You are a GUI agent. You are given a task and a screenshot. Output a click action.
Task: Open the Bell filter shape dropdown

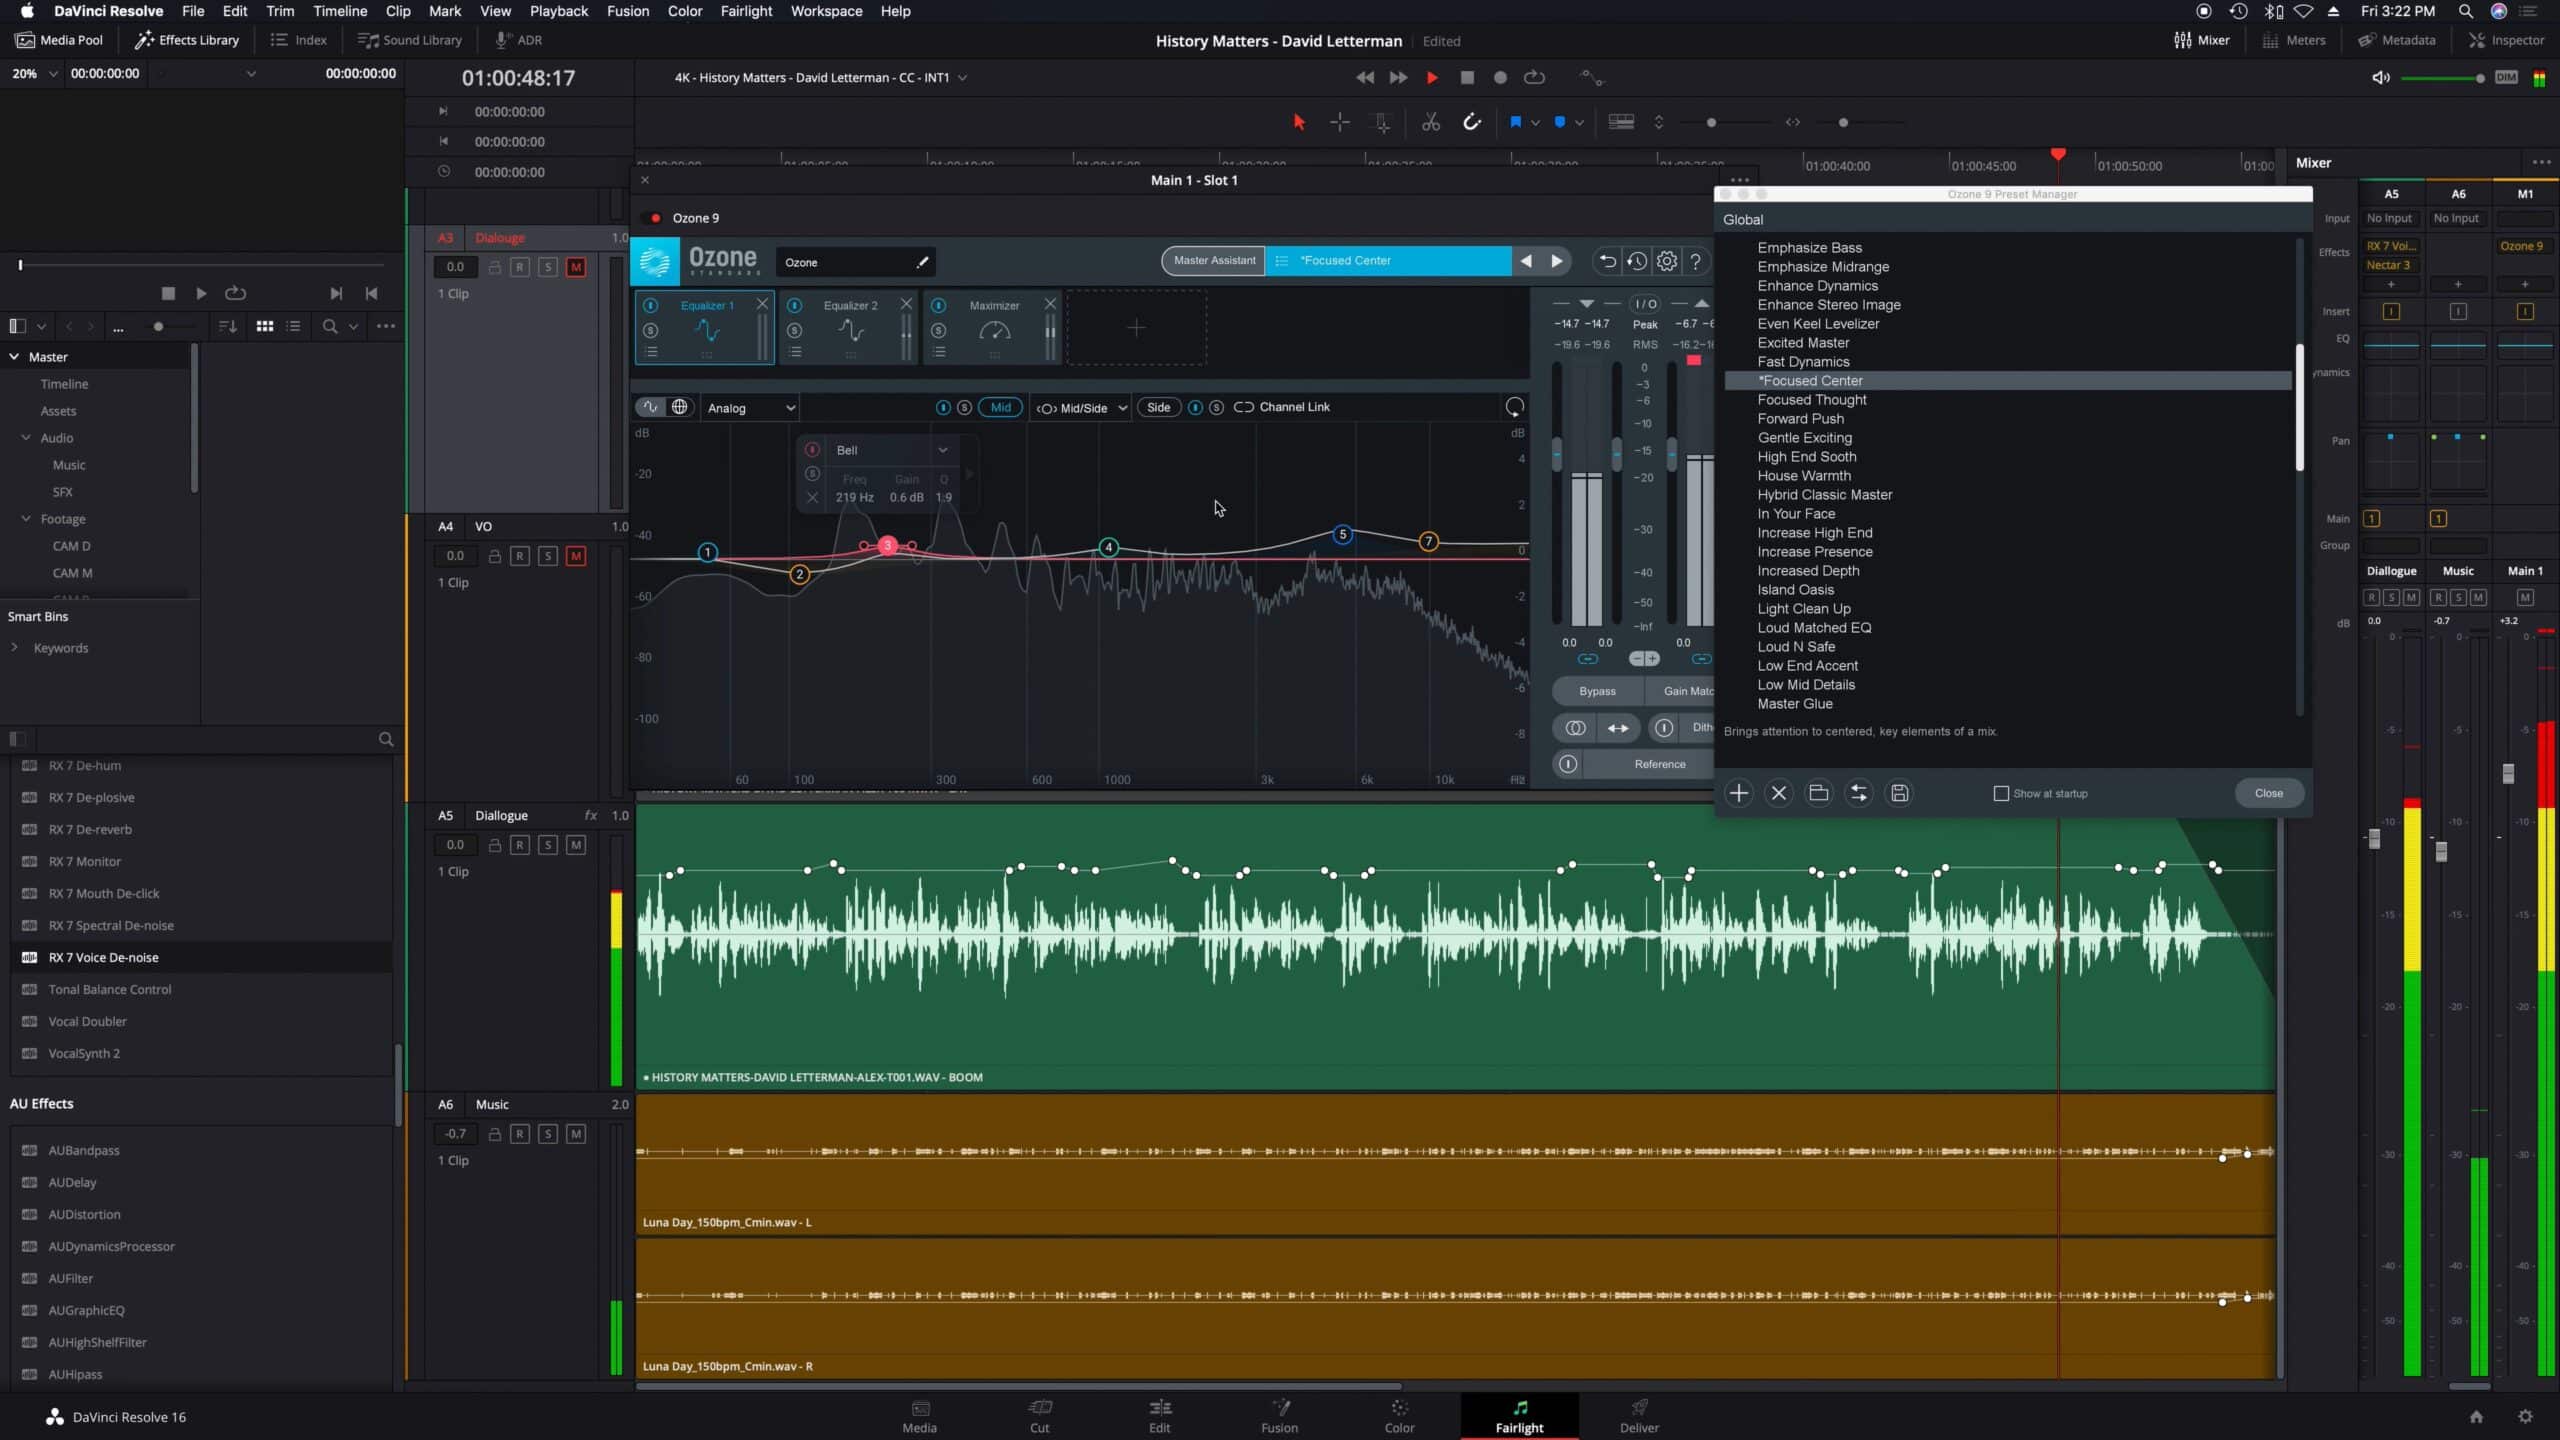tap(893, 450)
